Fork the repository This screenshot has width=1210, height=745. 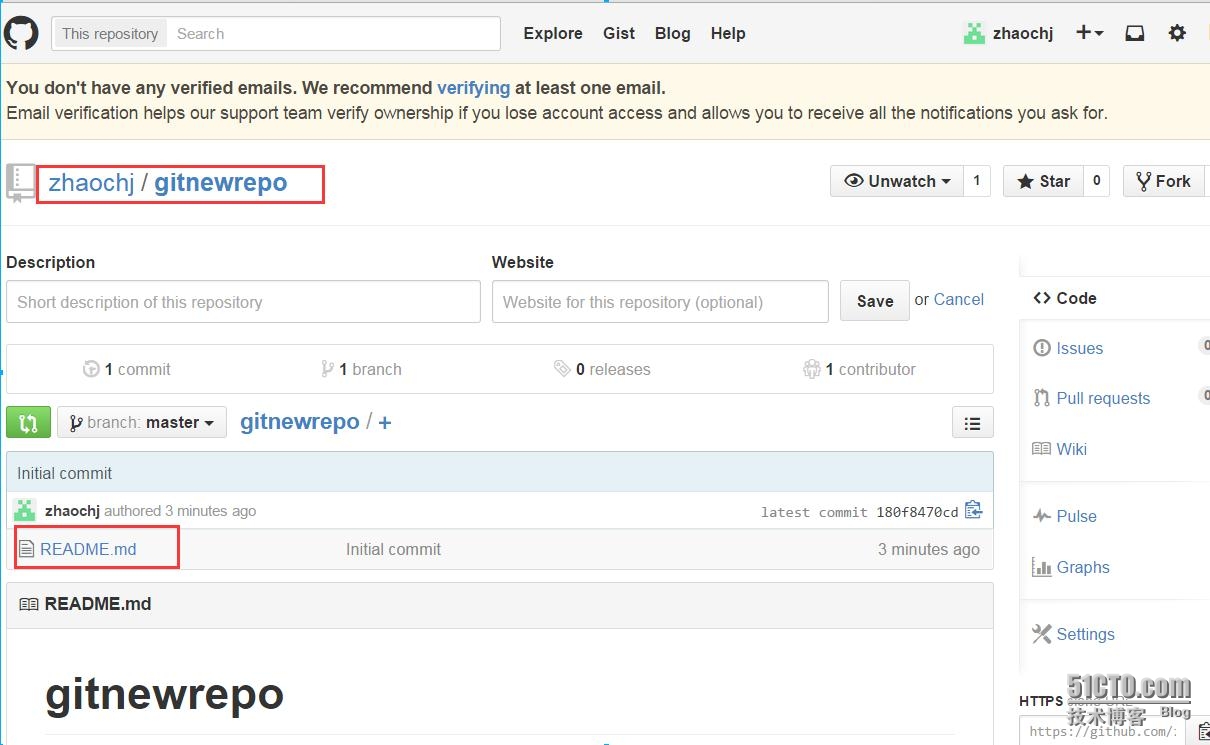click(x=1165, y=181)
